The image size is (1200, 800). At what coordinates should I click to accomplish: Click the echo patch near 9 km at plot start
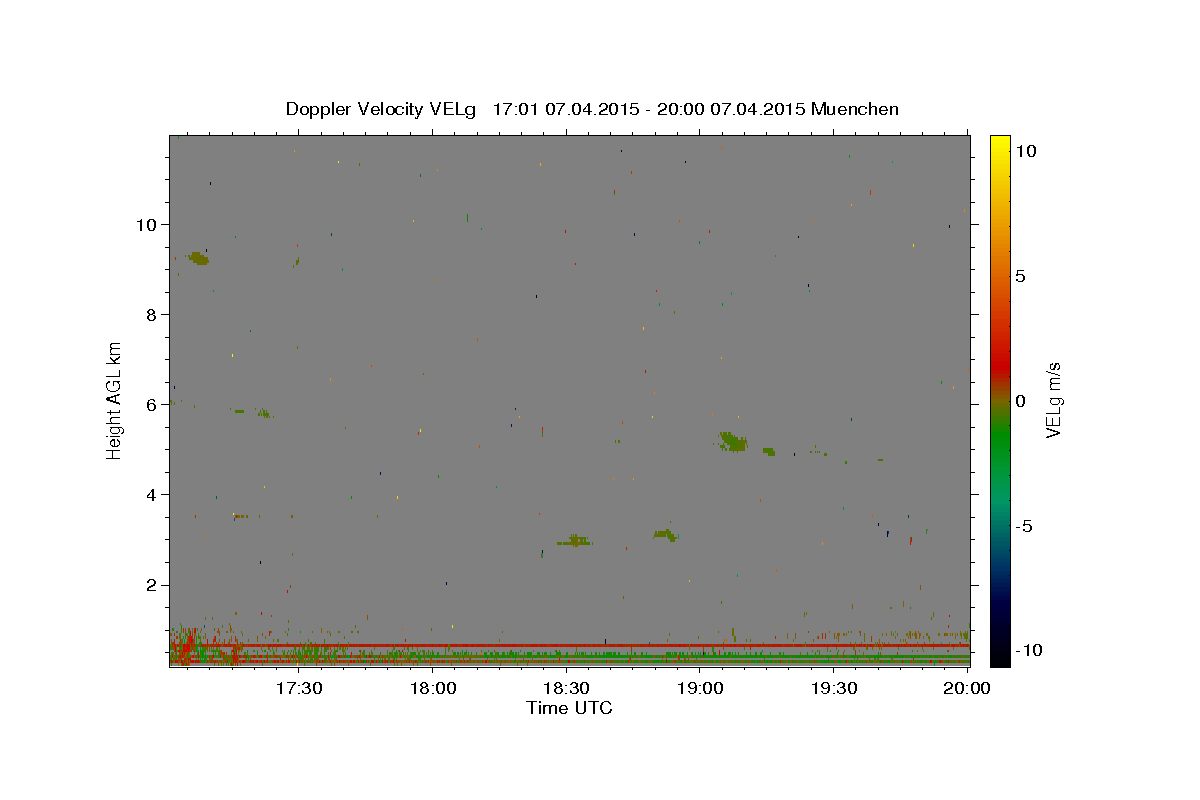pyautogui.click(x=199, y=258)
